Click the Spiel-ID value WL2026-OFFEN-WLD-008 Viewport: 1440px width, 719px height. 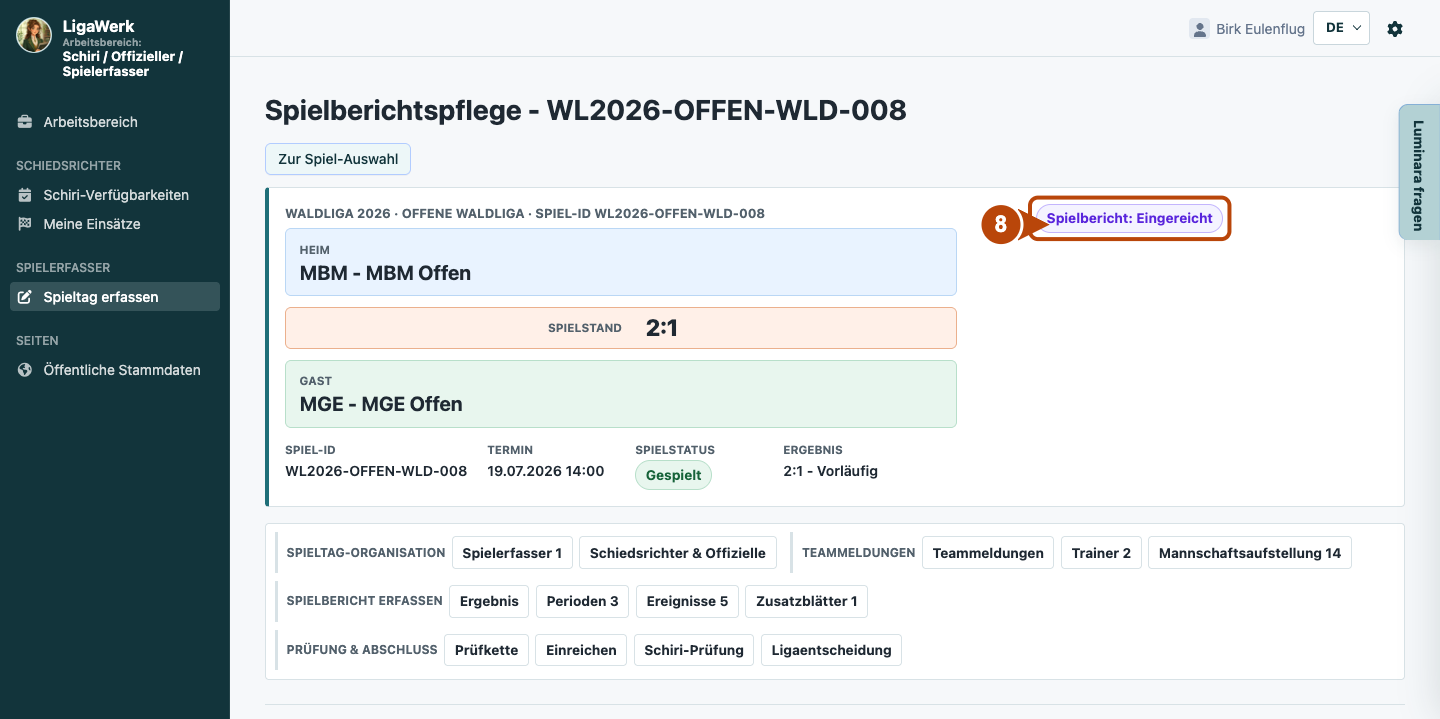tap(376, 471)
